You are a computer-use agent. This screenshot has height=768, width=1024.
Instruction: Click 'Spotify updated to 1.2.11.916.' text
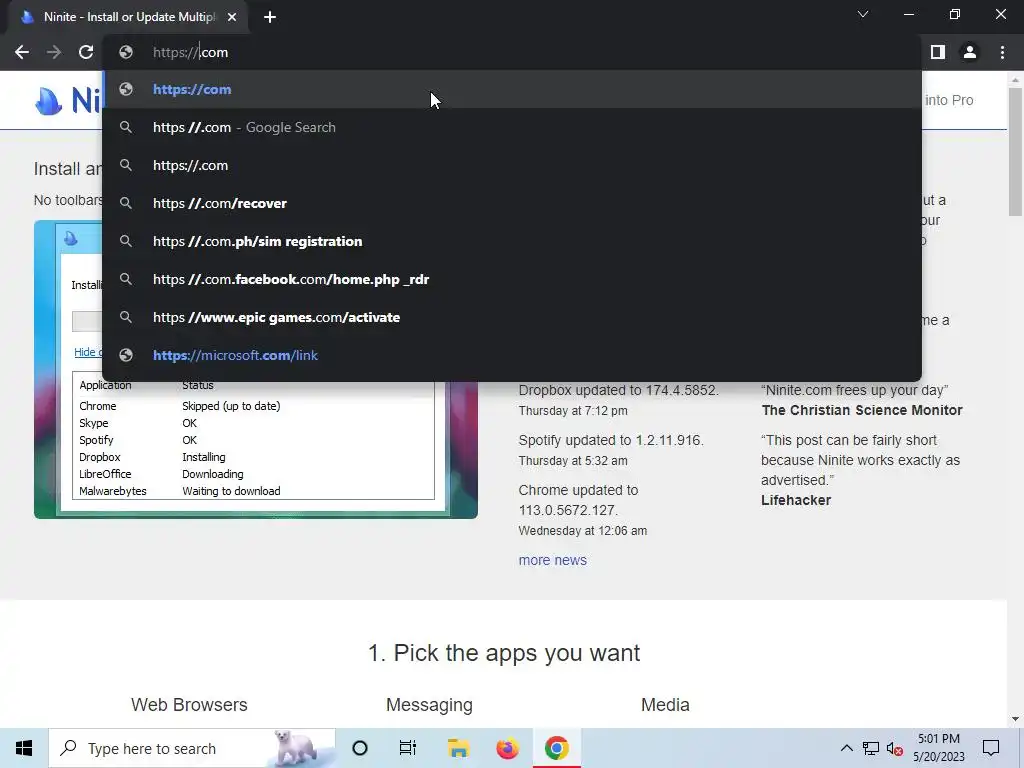[x=611, y=440]
